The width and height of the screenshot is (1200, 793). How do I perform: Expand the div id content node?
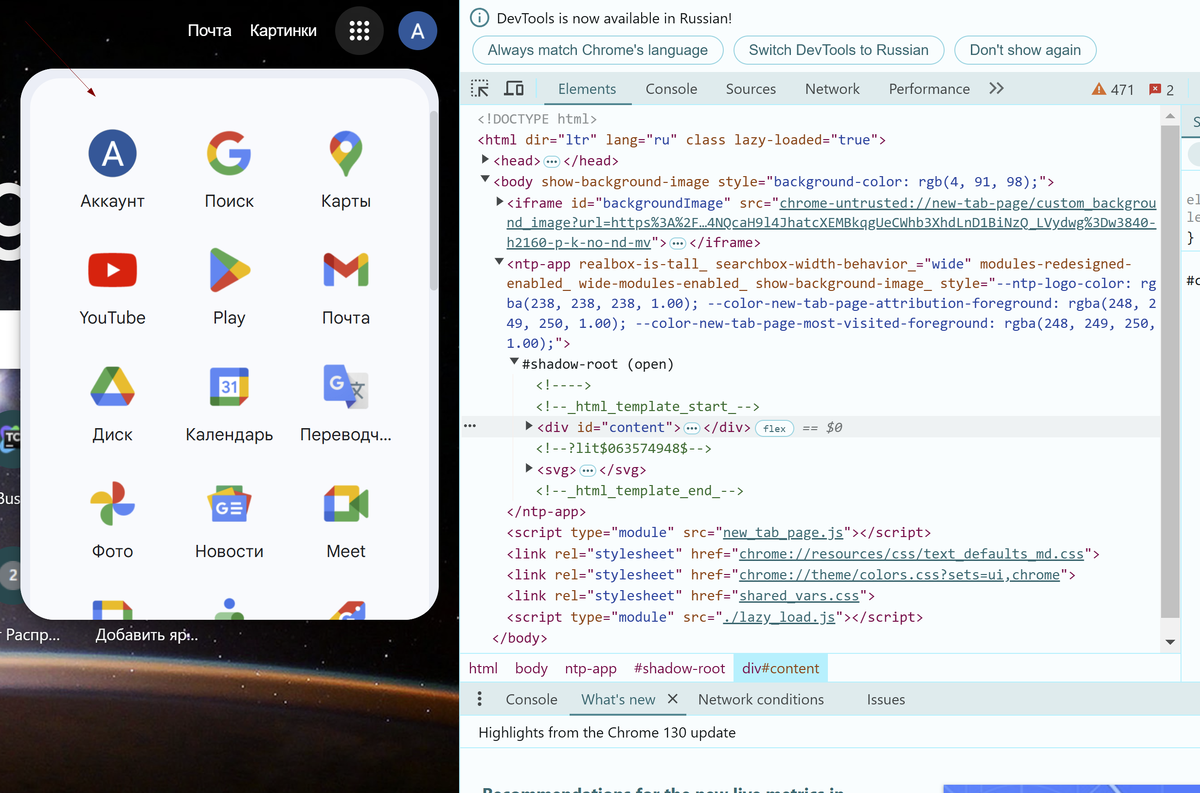pos(529,427)
